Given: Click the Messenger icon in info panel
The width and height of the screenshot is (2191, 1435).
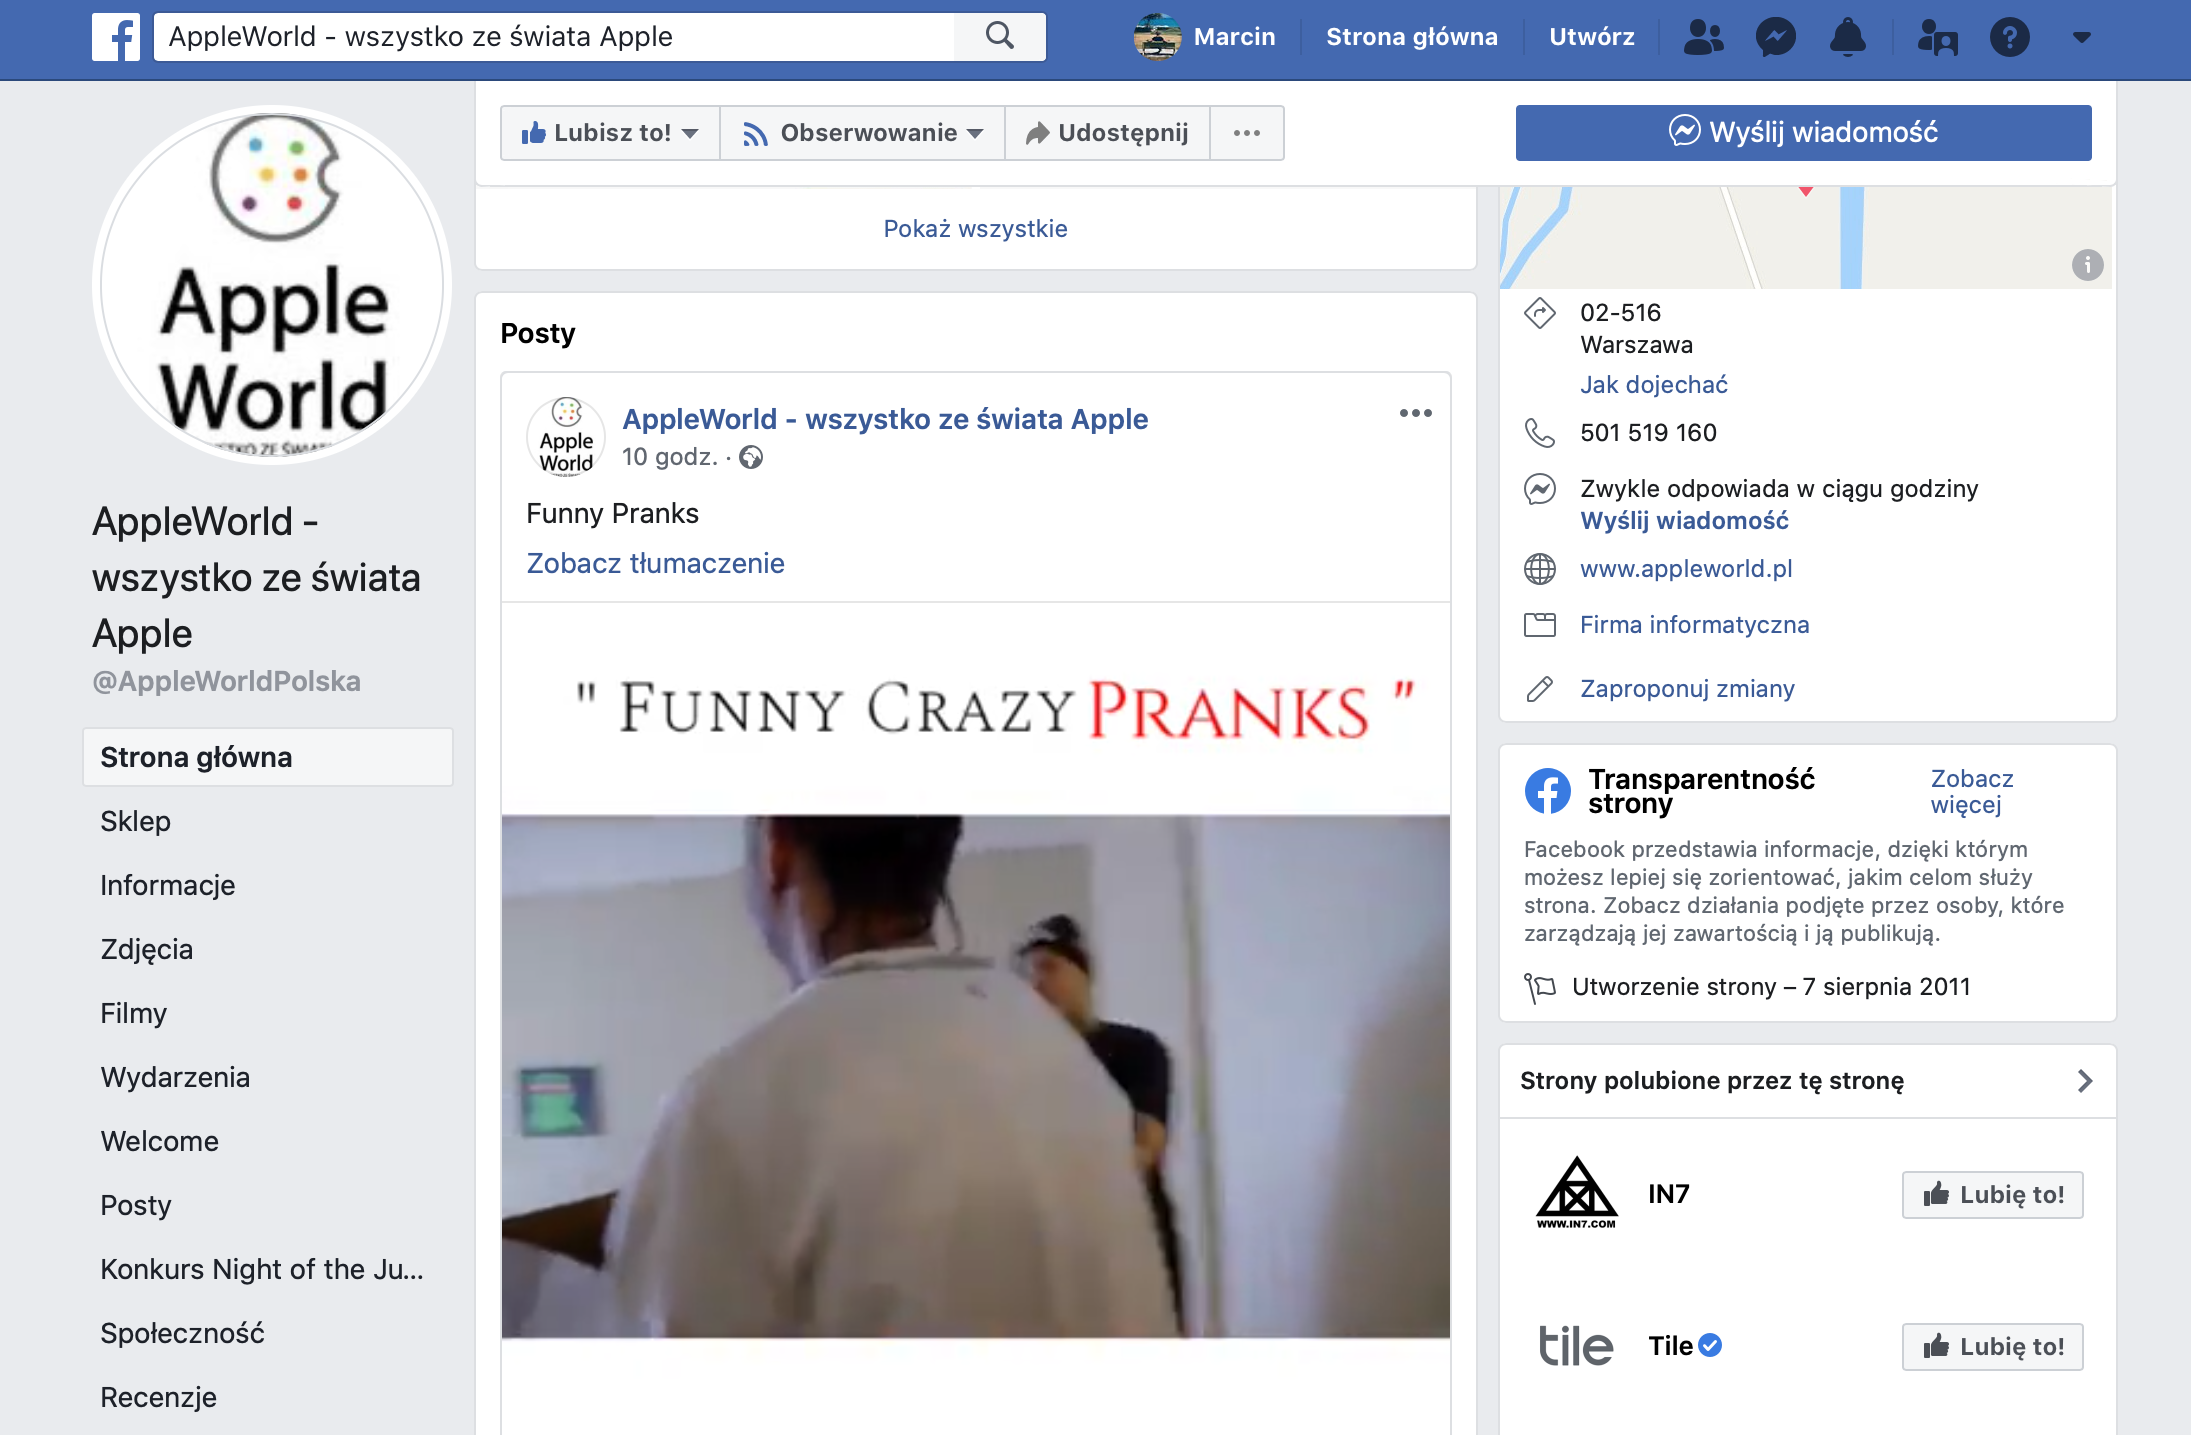Looking at the screenshot, I should click(x=1540, y=489).
